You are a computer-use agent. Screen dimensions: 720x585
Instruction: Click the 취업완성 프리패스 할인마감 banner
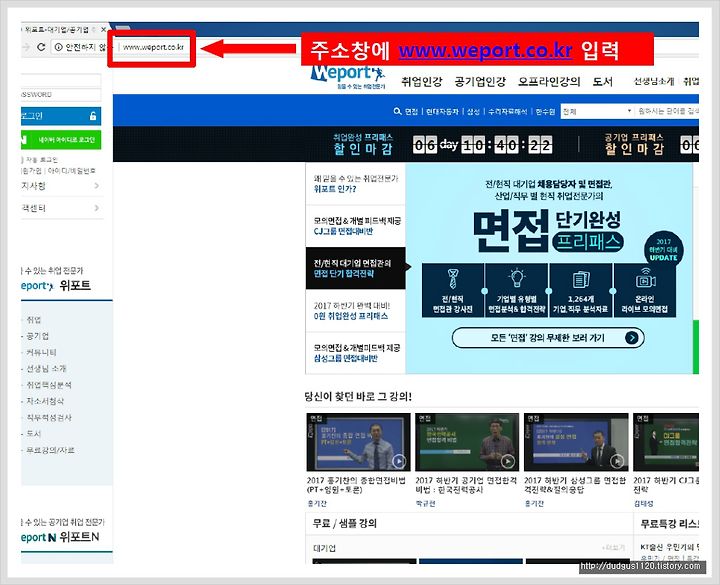click(363, 144)
